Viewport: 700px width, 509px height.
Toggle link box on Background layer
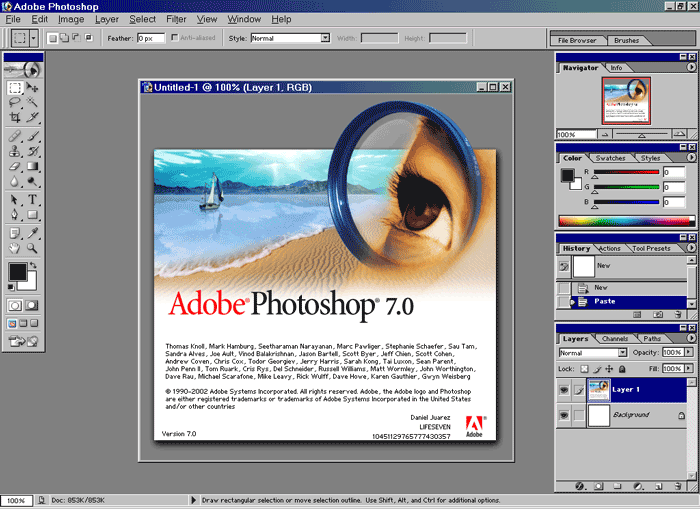[579, 415]
